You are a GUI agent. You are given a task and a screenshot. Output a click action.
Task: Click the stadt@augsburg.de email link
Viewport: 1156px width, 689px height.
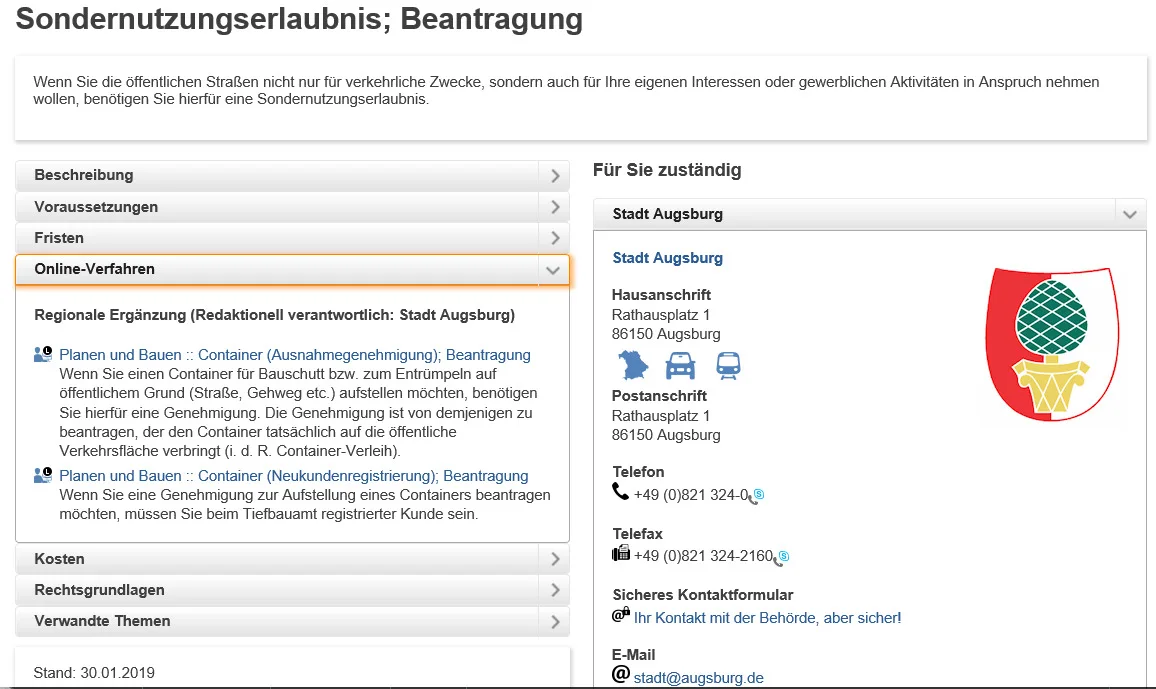698,677
